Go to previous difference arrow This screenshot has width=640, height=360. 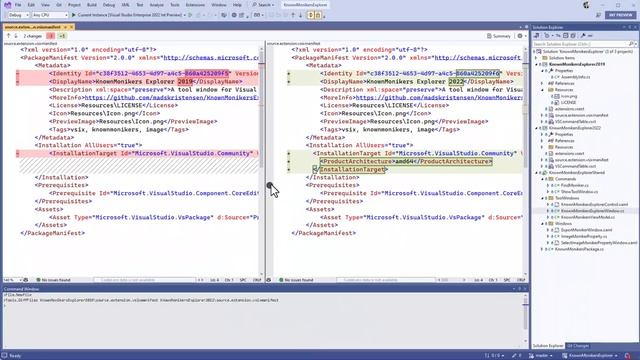point(8,36)
